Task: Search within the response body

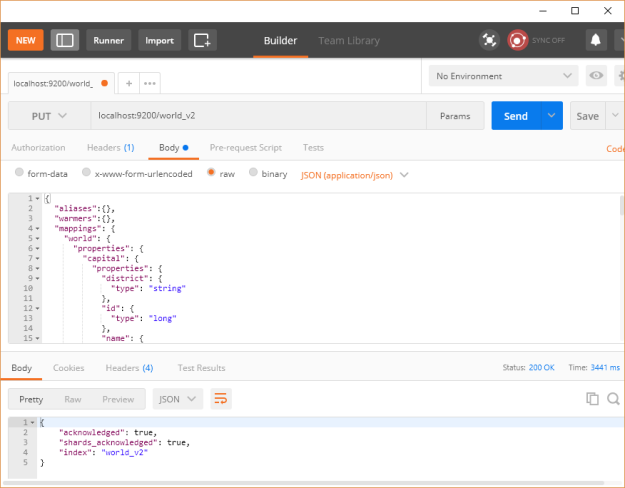Action: coord(613,399)
